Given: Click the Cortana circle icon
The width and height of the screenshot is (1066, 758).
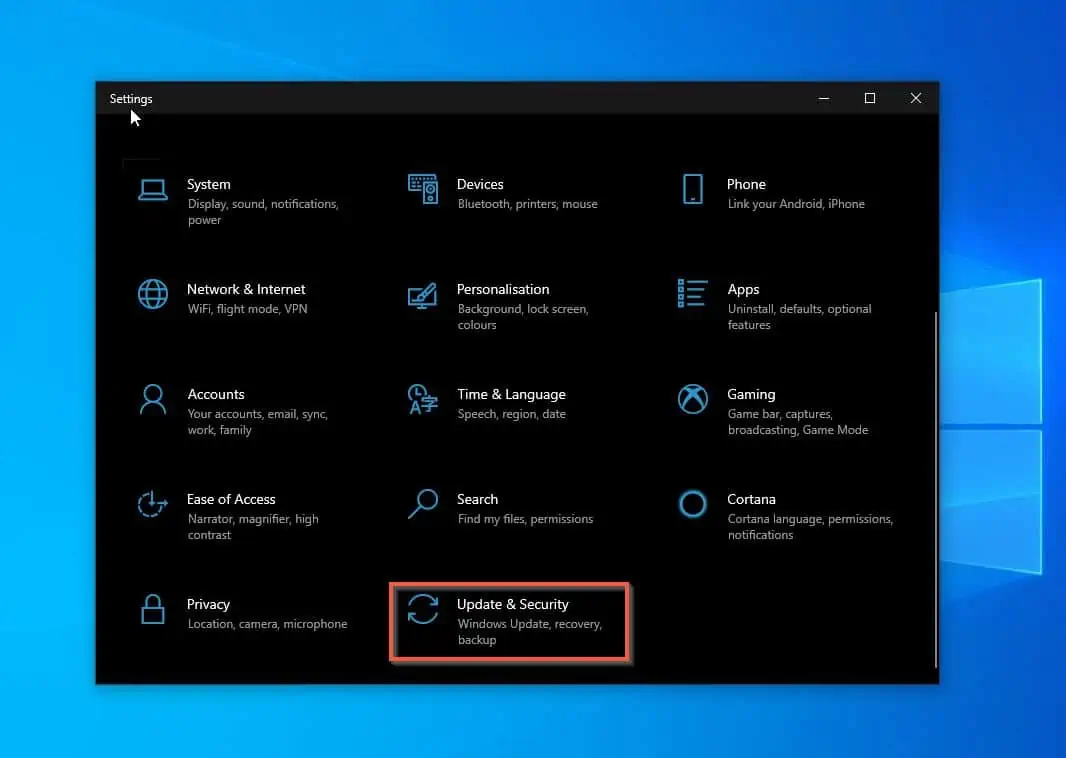Looking at the screenshot, I should pyautogui.click(x=693, y=504).
